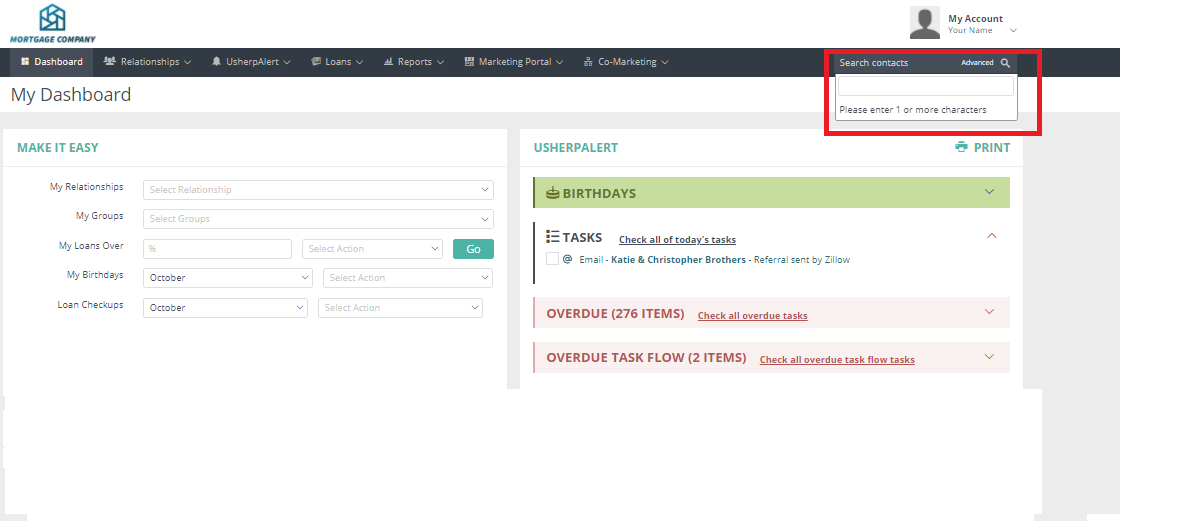Image resolution: width=1182 pixels, height=521 pixels.
Task: Click the user avatar picture
Action: (x=925, y=22)
